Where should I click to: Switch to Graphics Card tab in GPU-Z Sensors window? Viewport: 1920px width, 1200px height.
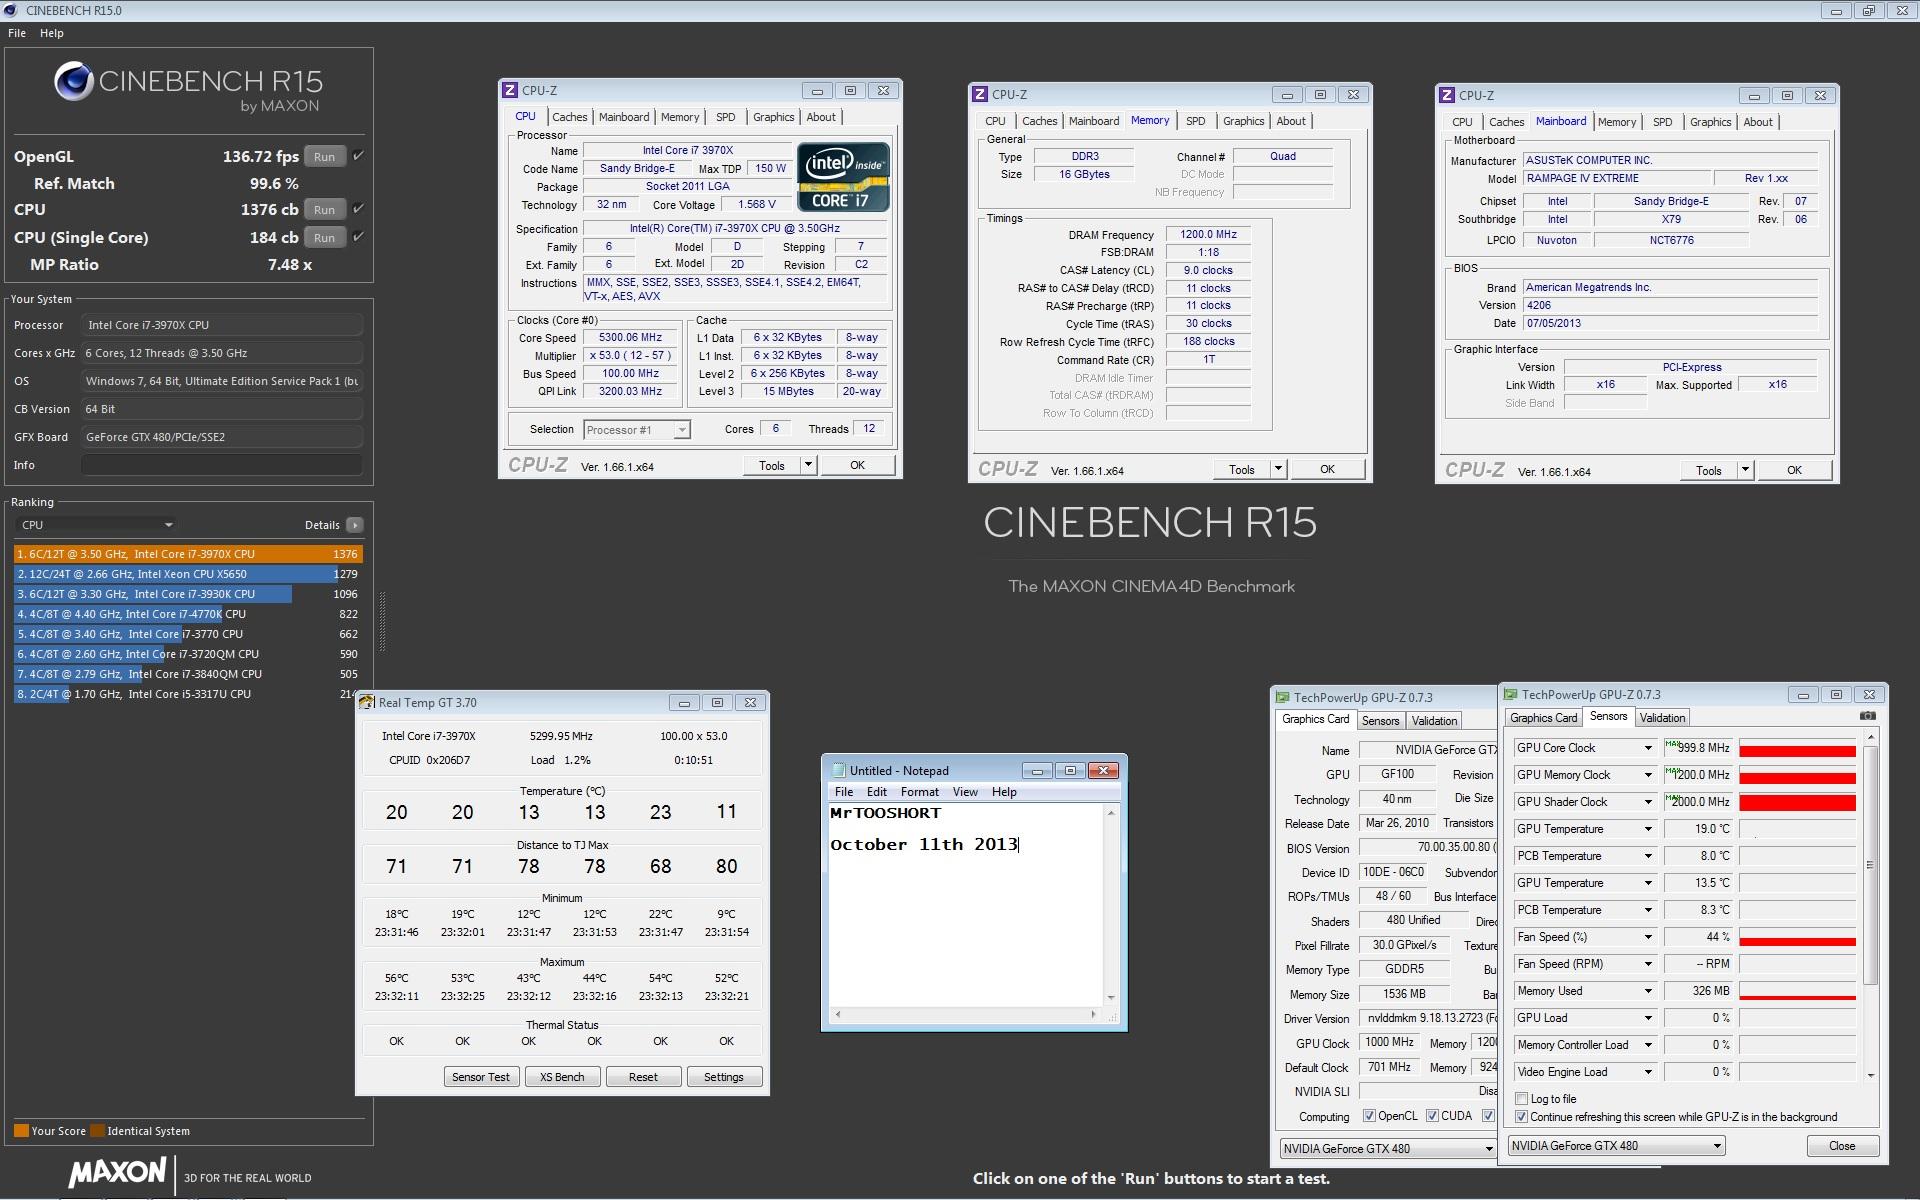pos(1543,718)
